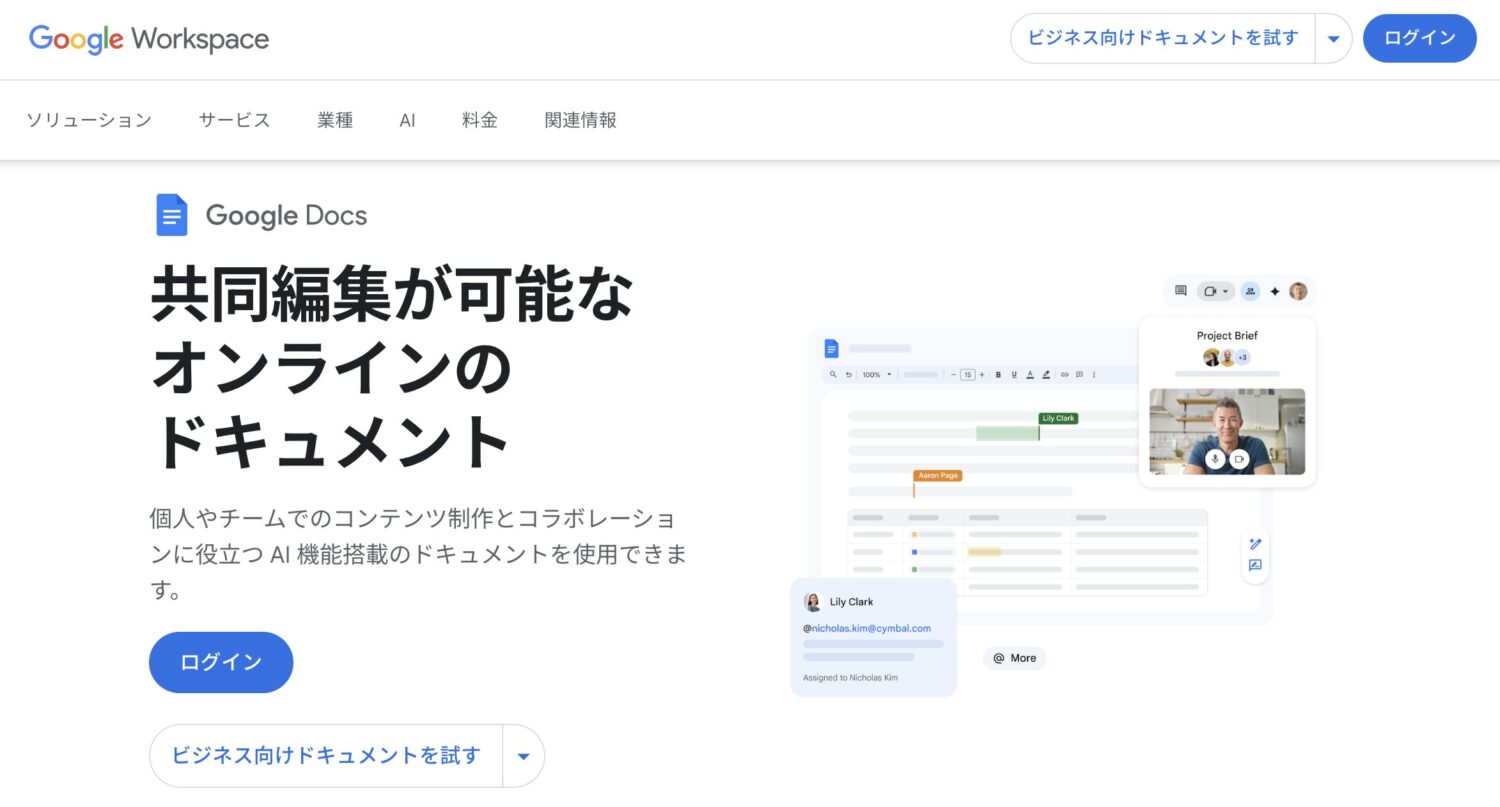The width and height of the screenshot is (1500, 807).
Task: Click the man's video call thumbnail
Action: [1227, 431]
